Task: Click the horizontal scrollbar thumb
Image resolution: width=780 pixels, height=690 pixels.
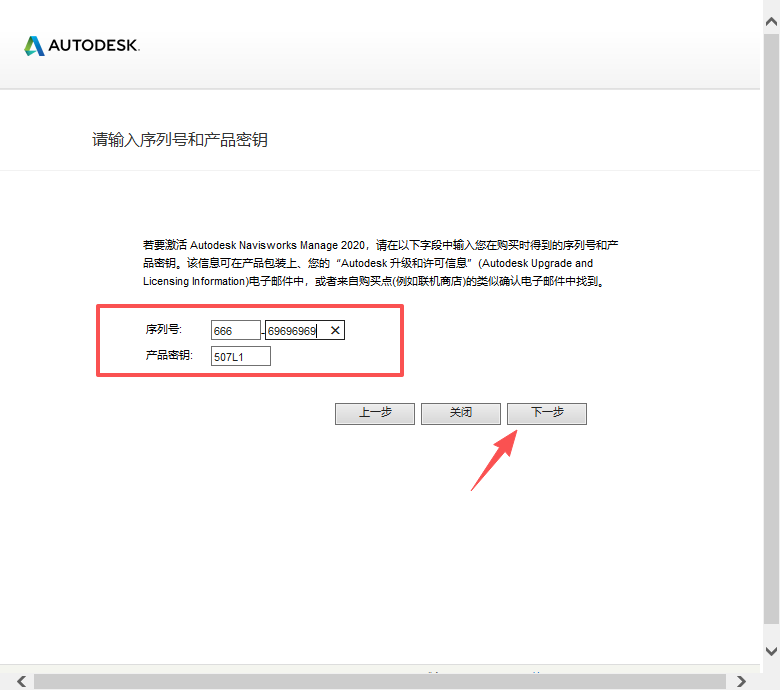Action: [x=380, y=681]
